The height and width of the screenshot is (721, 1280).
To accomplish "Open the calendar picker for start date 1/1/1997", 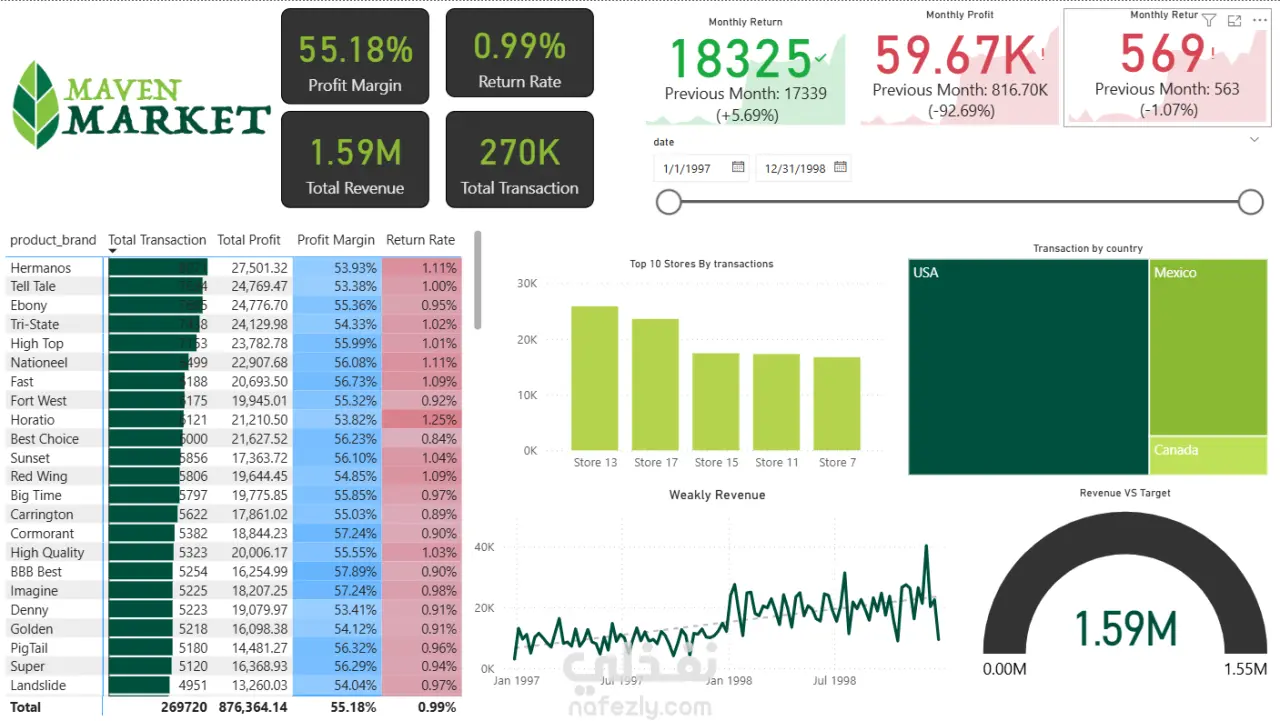I will [x=738, y=167].
